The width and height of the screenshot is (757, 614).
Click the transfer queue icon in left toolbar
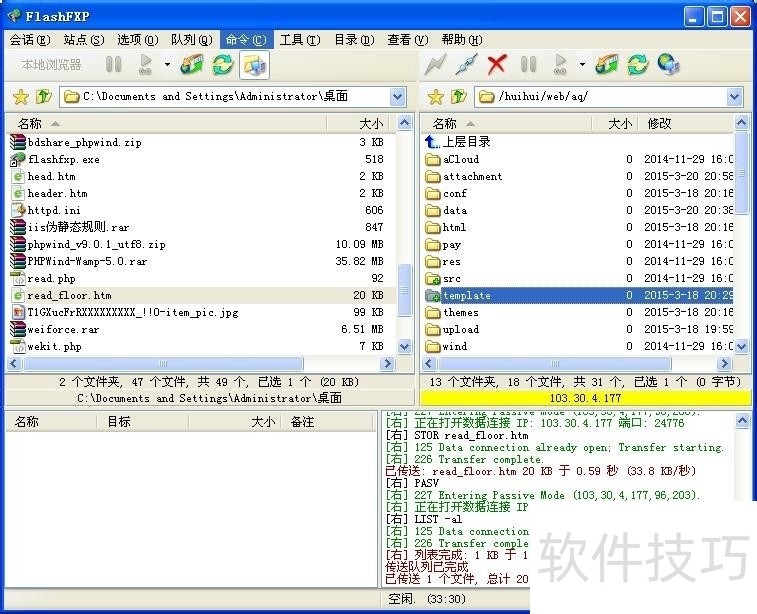tap(191, 65)
